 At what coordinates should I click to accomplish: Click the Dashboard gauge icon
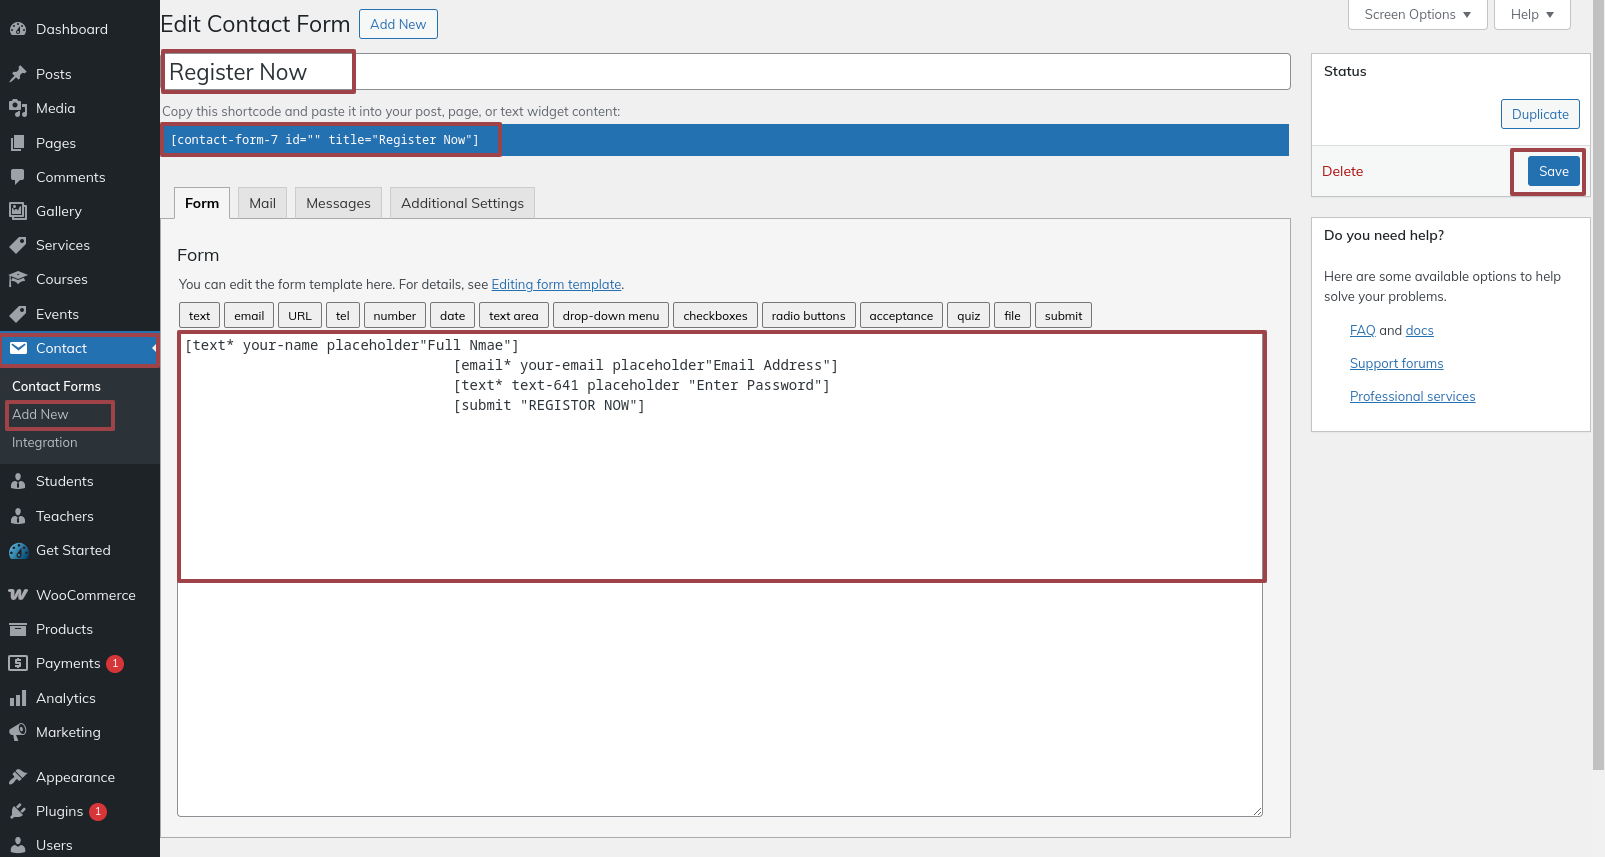point(18,29)
